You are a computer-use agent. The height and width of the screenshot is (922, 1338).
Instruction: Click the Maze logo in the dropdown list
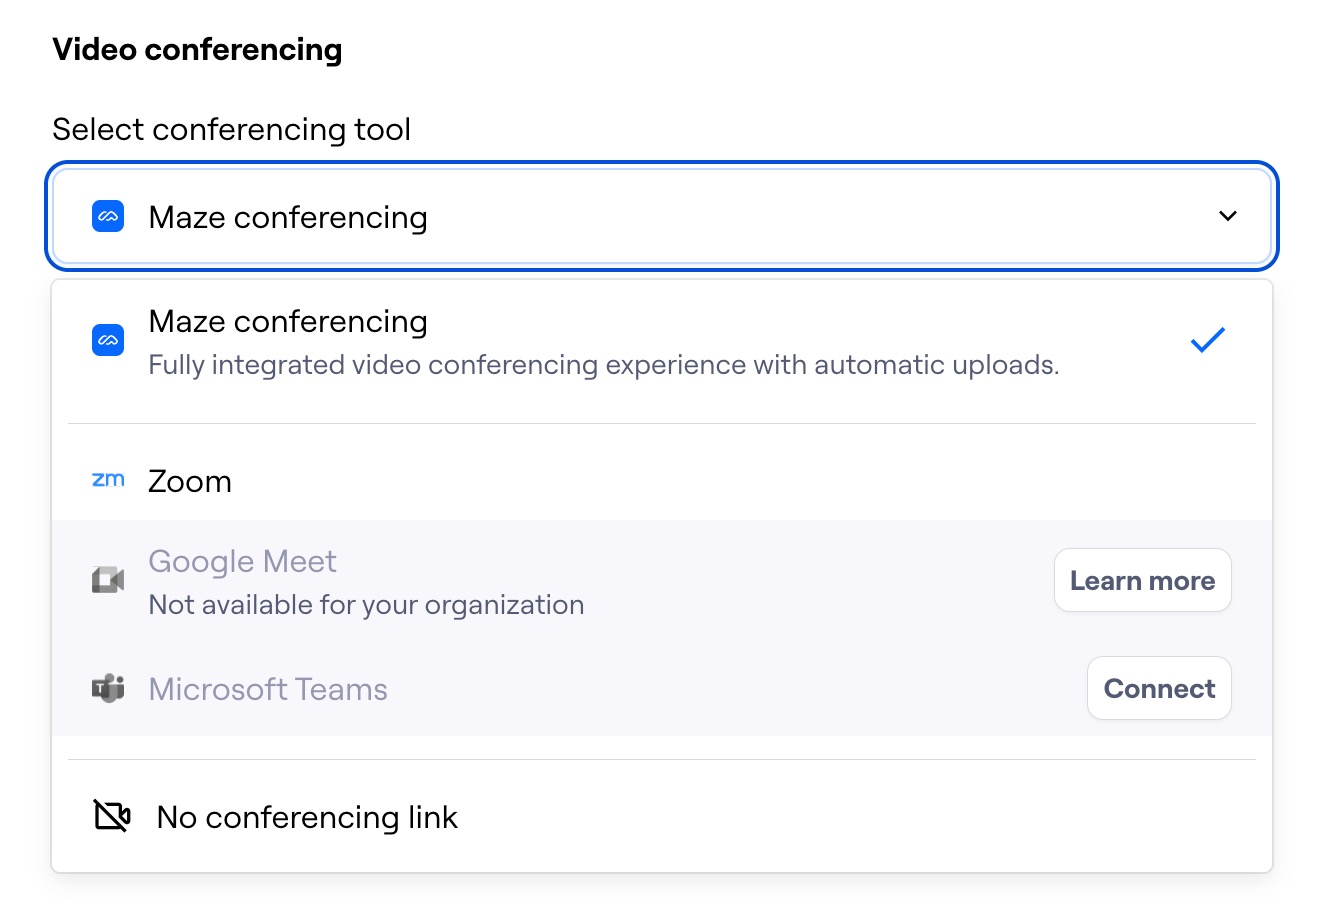[x=107, y=340]
